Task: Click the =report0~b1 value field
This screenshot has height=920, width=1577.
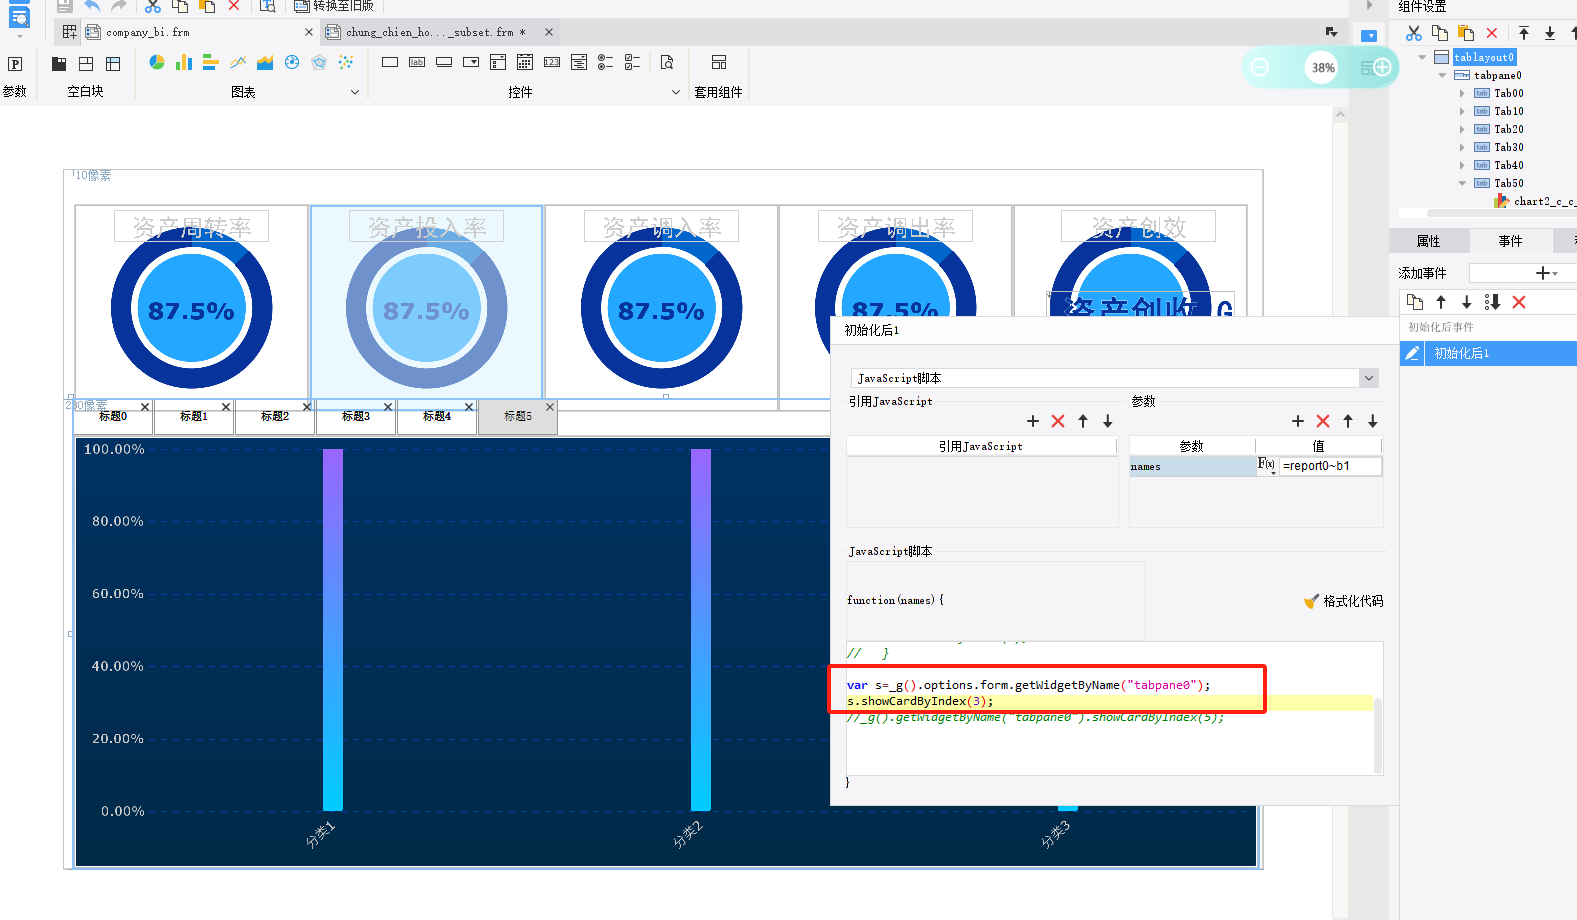Action: pyautogui.click(x=1331, y=466)
